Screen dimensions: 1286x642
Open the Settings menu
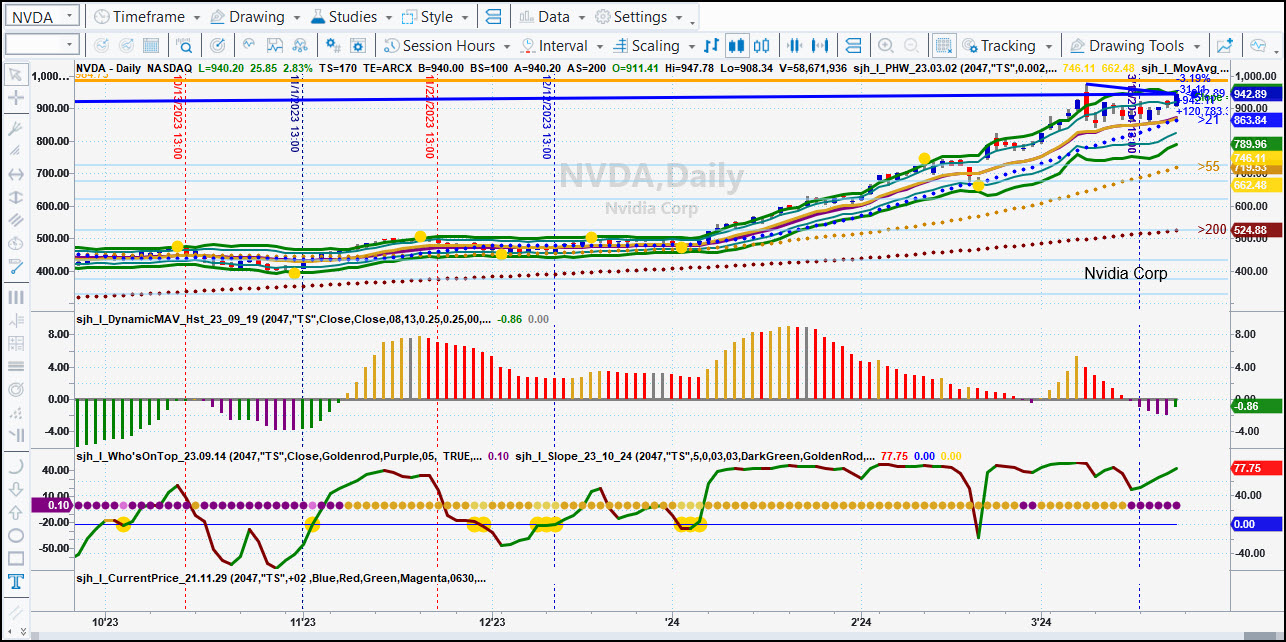coord(640,17)
